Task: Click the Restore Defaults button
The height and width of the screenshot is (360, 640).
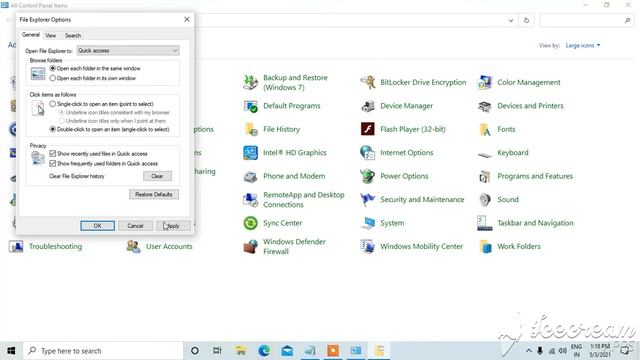Action: [154, 194]
